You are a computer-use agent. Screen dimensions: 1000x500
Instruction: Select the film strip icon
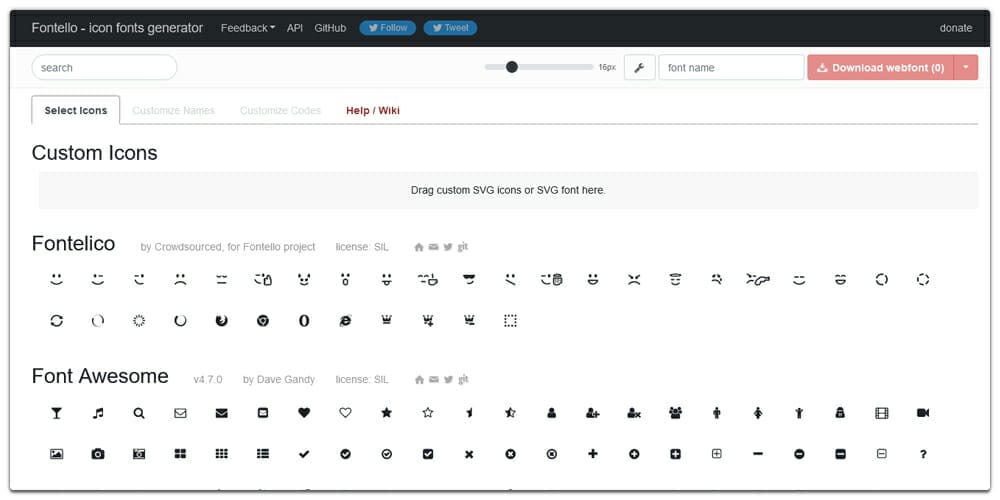[x=882, y=413]
